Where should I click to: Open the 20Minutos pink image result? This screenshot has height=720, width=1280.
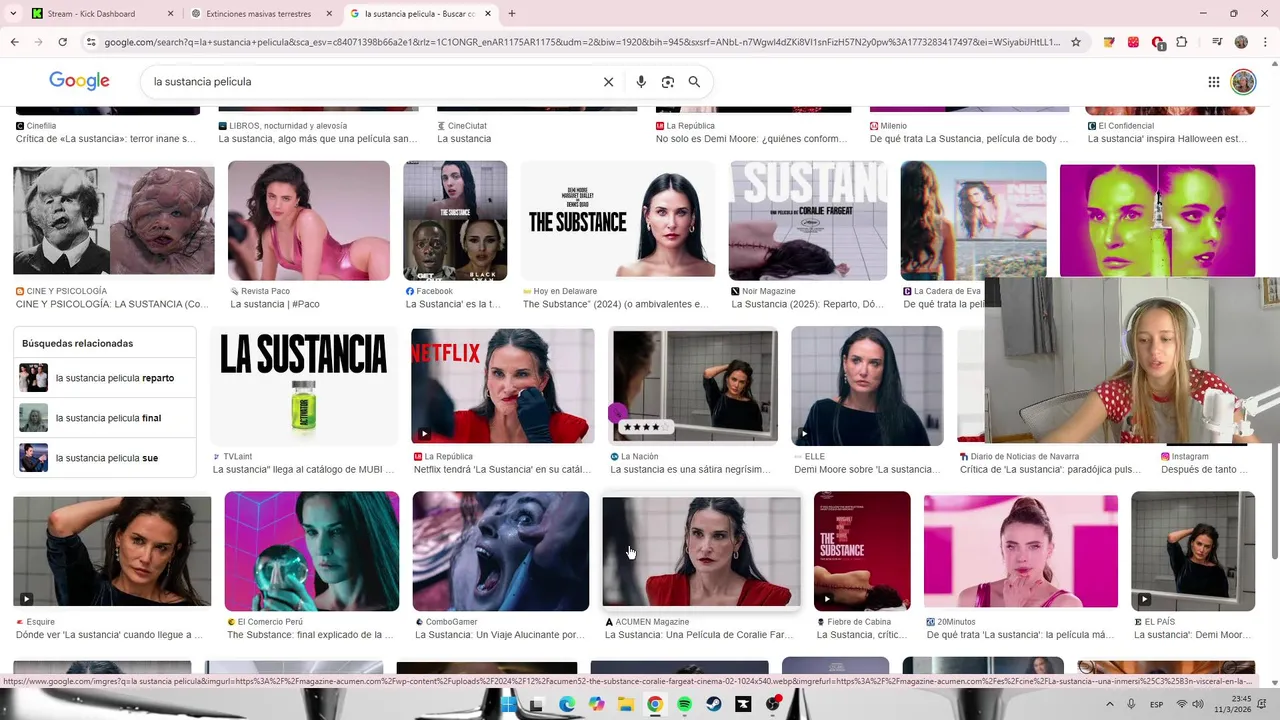tap(1021, 551)
